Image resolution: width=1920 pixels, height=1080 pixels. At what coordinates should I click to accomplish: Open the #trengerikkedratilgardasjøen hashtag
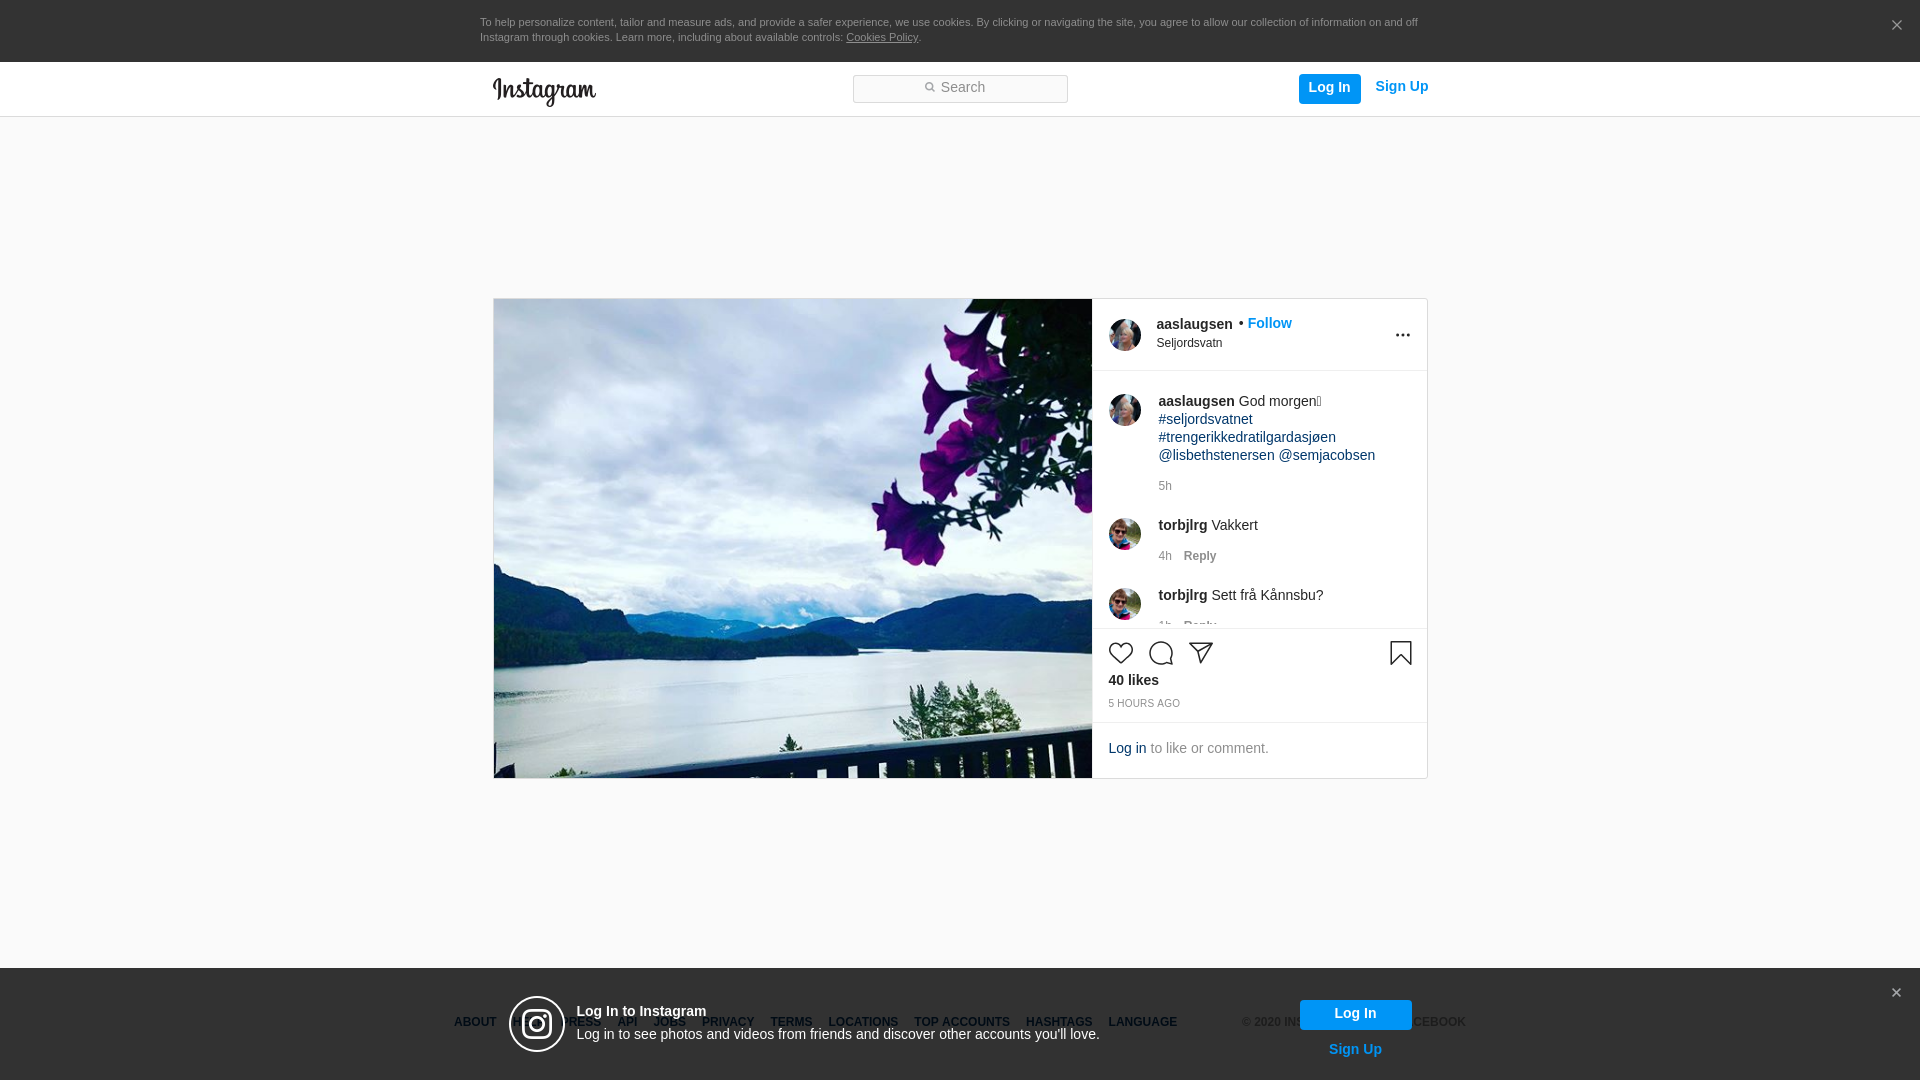point(1247,437)
